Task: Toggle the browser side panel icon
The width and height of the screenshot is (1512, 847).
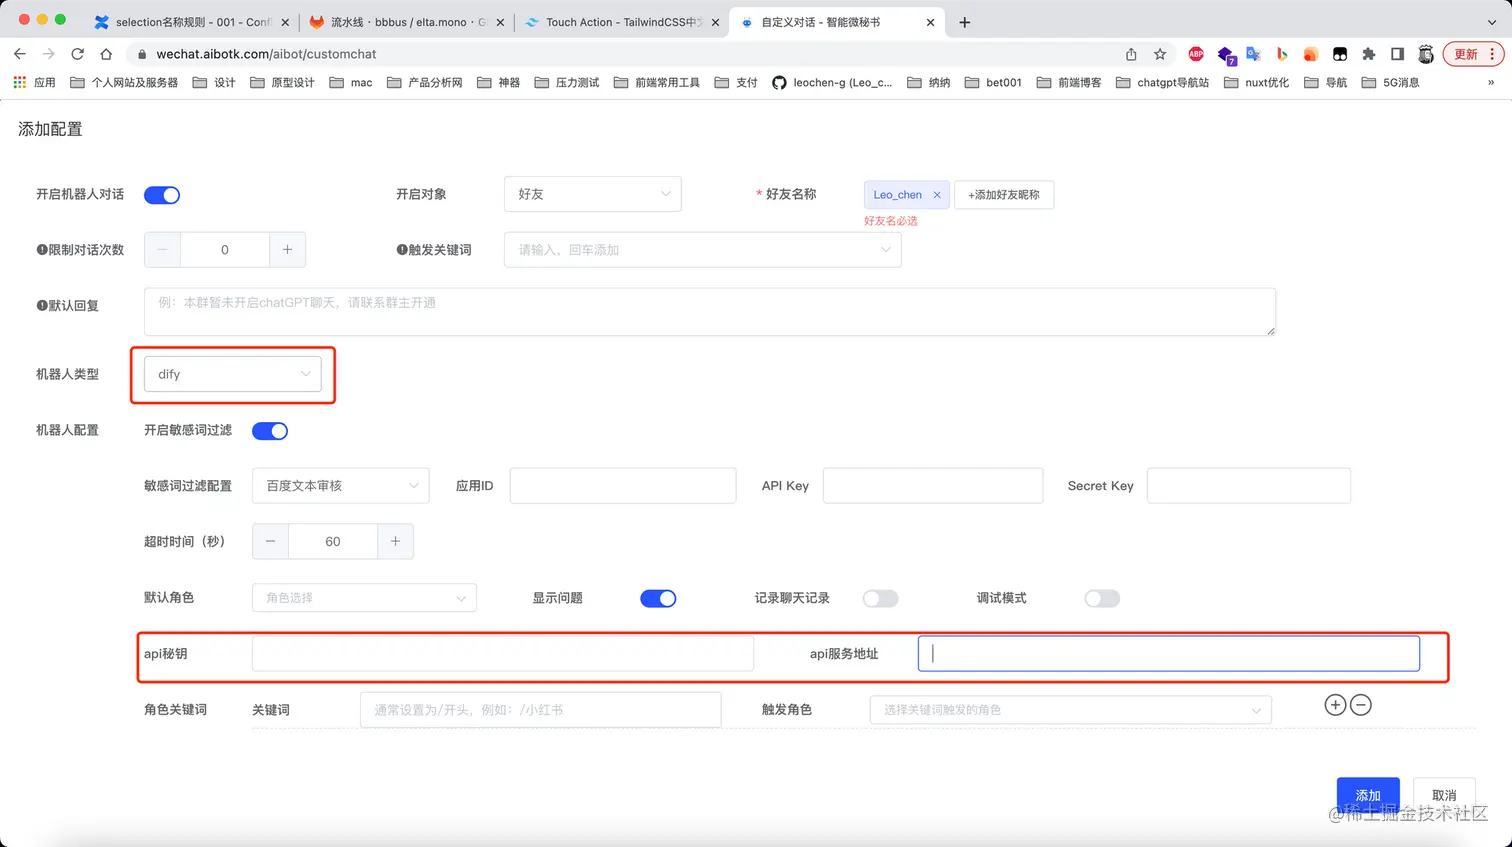Action: click(1397, 54)
